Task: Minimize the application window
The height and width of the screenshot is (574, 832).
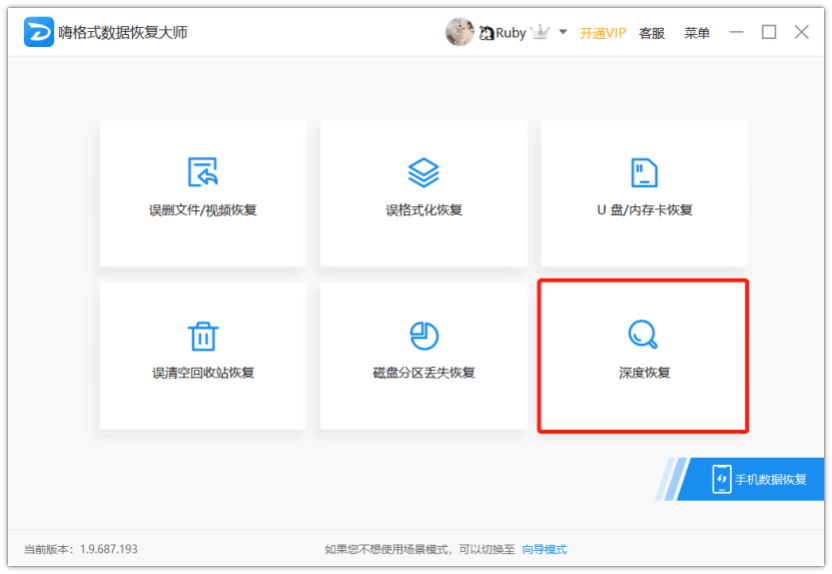Action: 736,32
